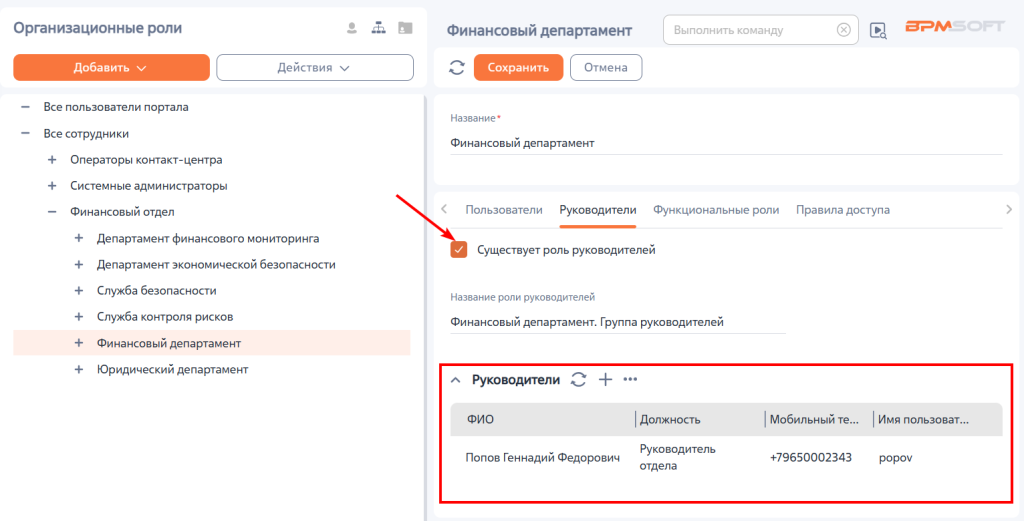1024x521 pixels.
Task: Select the Руководители tab
Action: (x=598, y=210)
